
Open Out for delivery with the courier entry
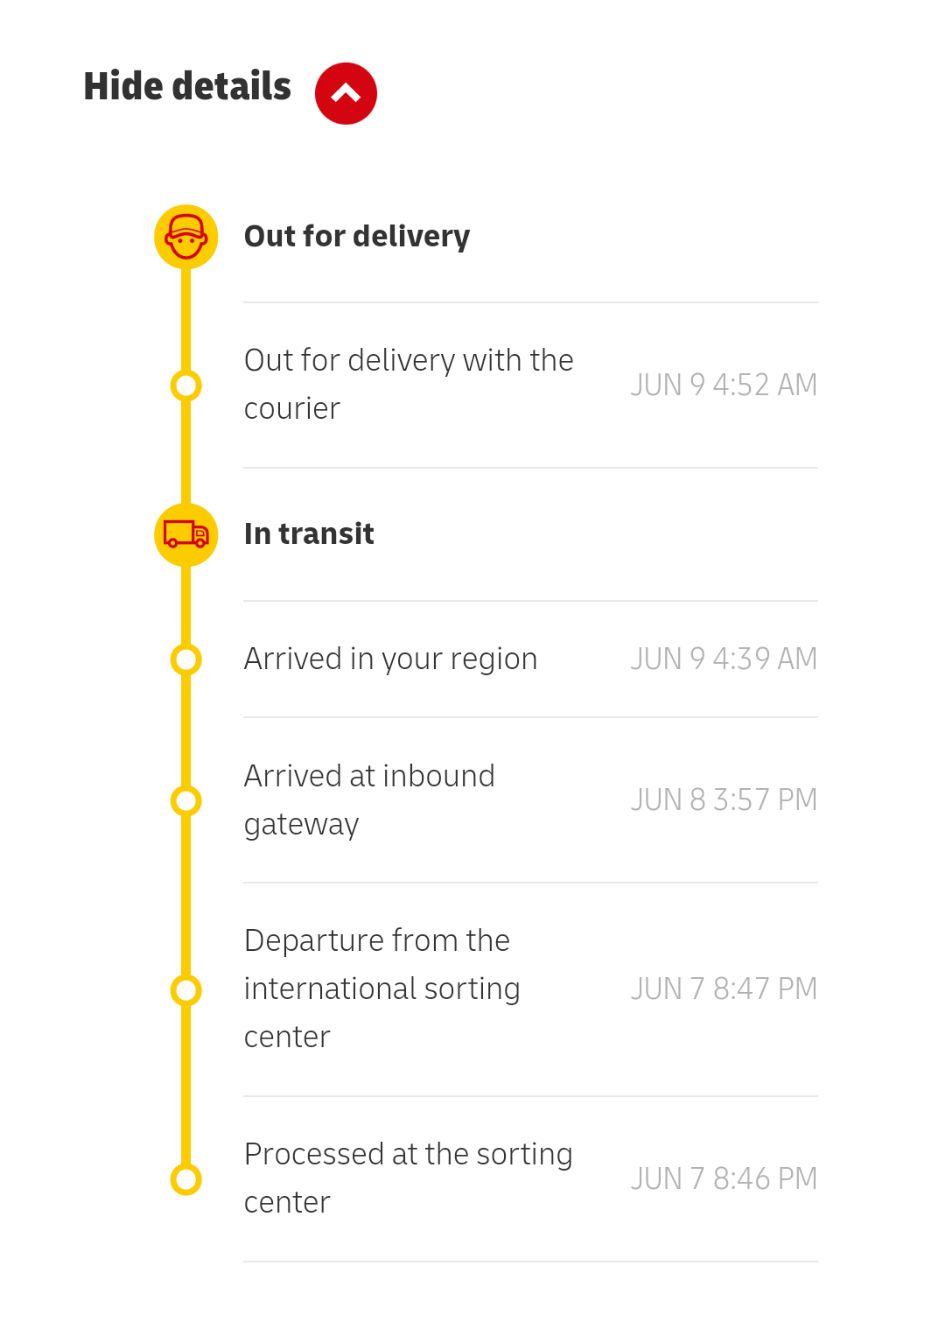530,385
